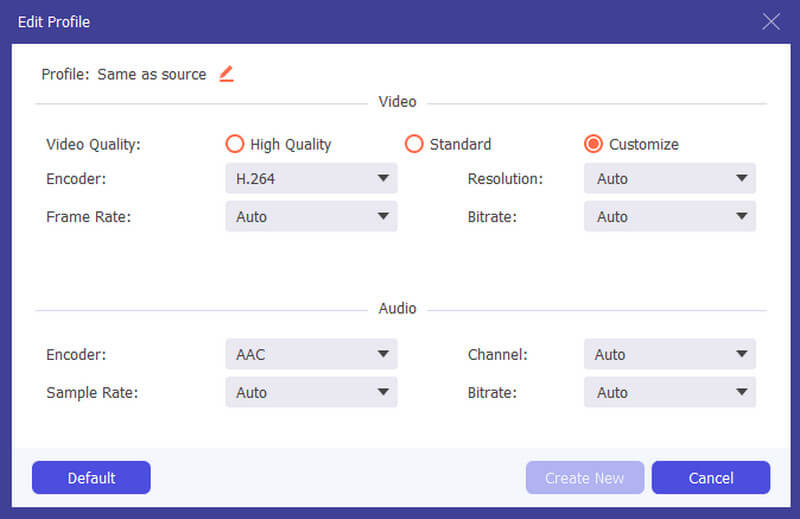Screen dimensions: 800x519
Task: Expand the audio Bitrate dropdown
Action: click(669, 392)
